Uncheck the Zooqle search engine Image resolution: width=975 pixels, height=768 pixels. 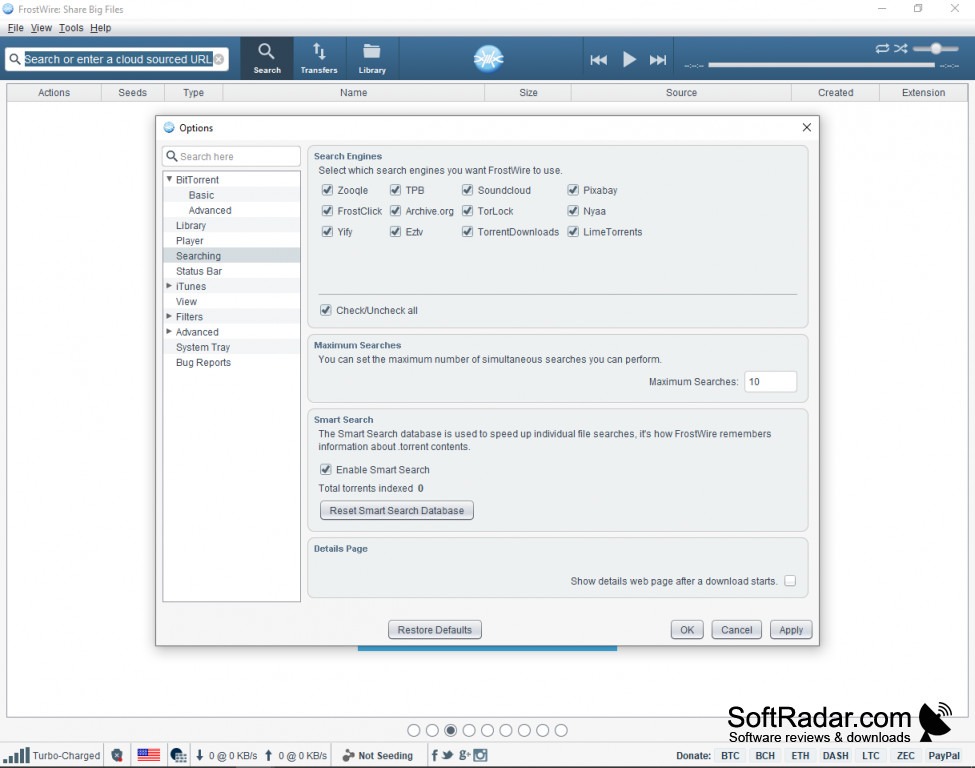[x=327, y=190]
